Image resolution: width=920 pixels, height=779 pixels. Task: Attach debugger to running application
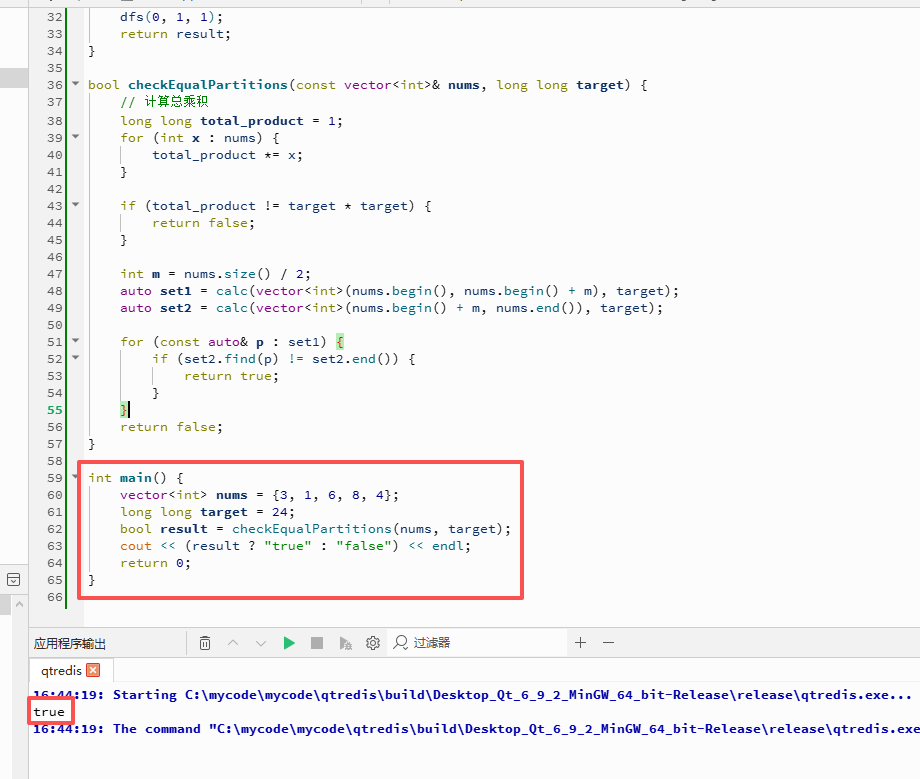[345, 643]
